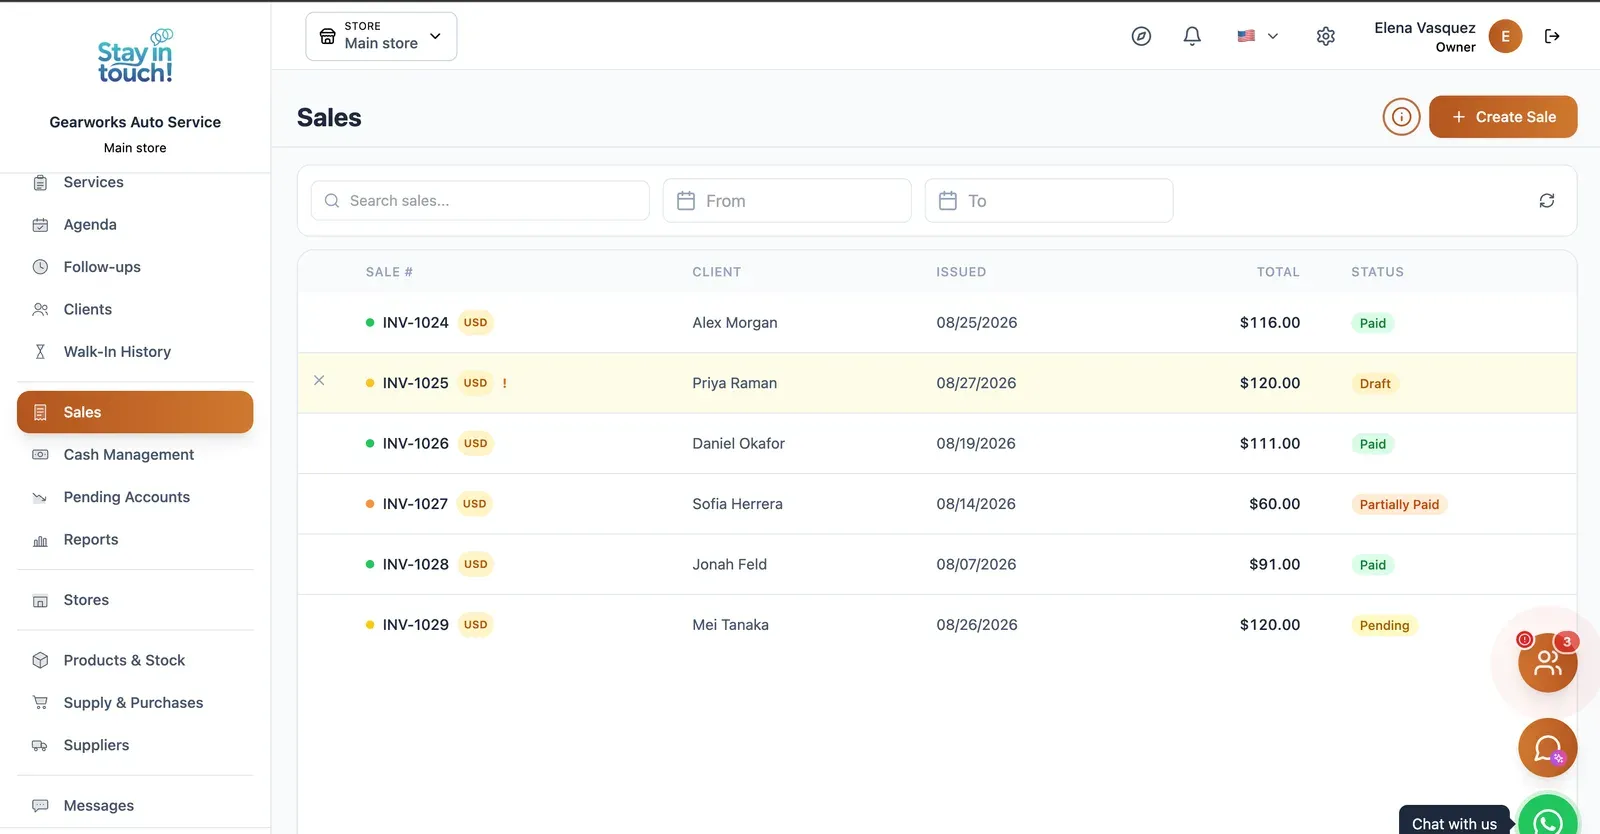Open notifications bell

(1192, 36)
